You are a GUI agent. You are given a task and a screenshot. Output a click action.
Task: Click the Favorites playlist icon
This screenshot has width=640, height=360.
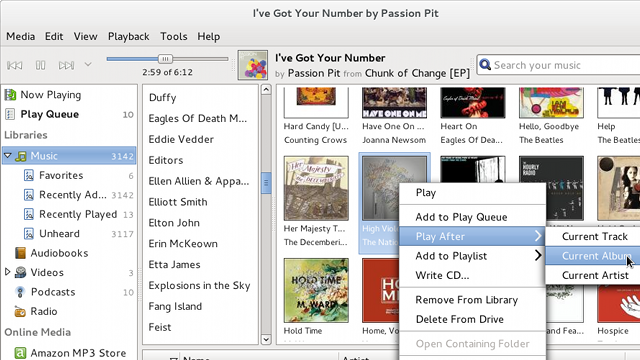pos(29,176)
